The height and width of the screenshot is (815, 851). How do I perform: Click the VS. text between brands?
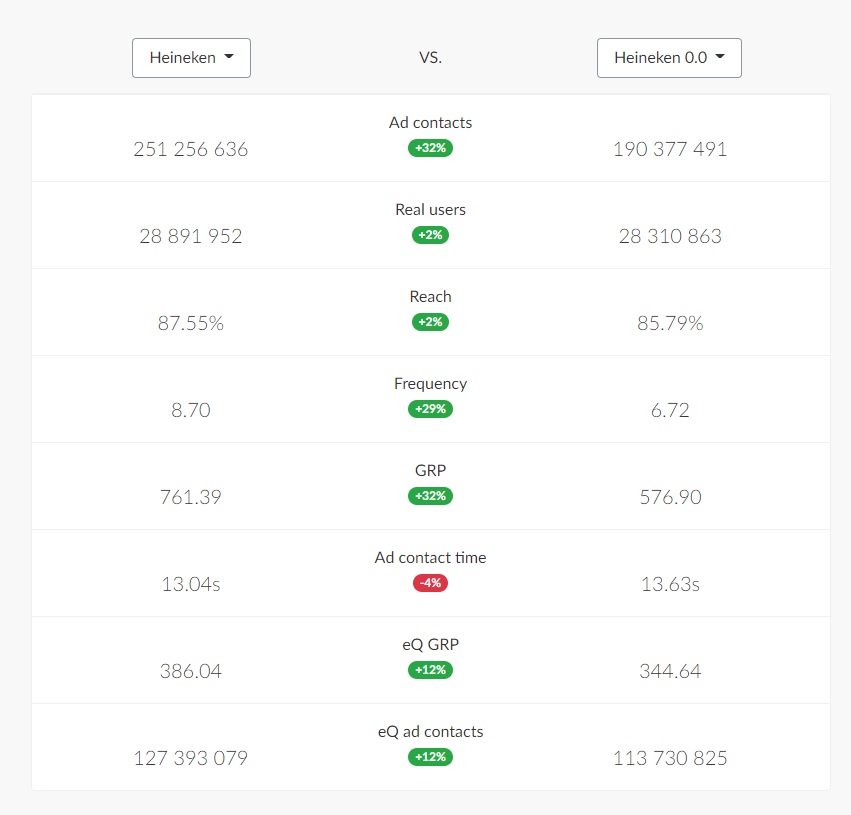tap(430, 58)
